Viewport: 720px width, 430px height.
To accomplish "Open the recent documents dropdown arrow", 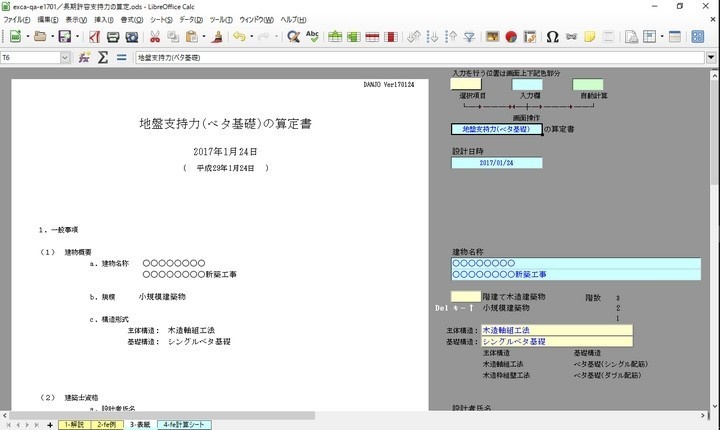I will pyautogui.click(x=52, y=37).
